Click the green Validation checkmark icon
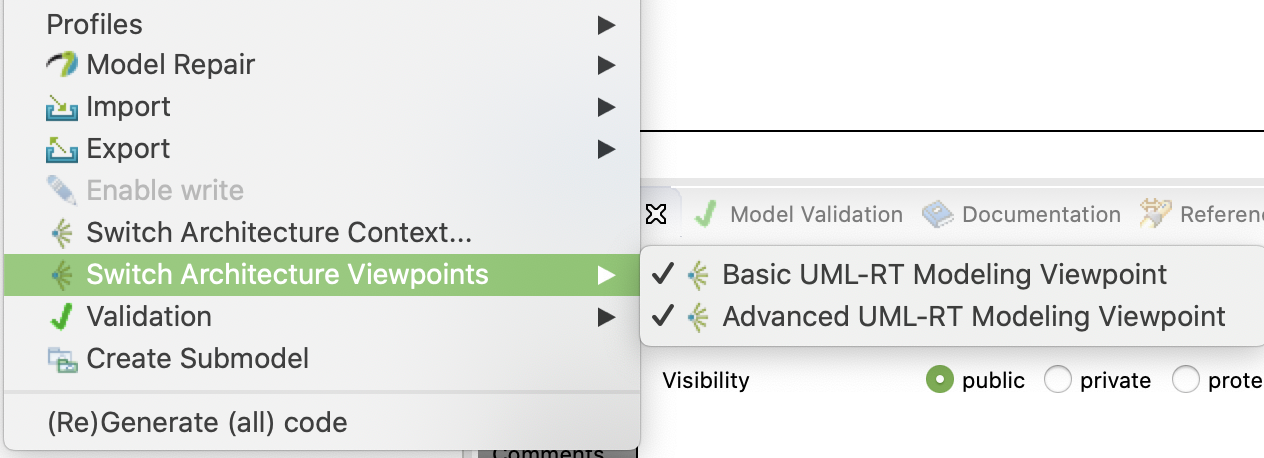The image size is (1264, 458). tap(61, 317)
